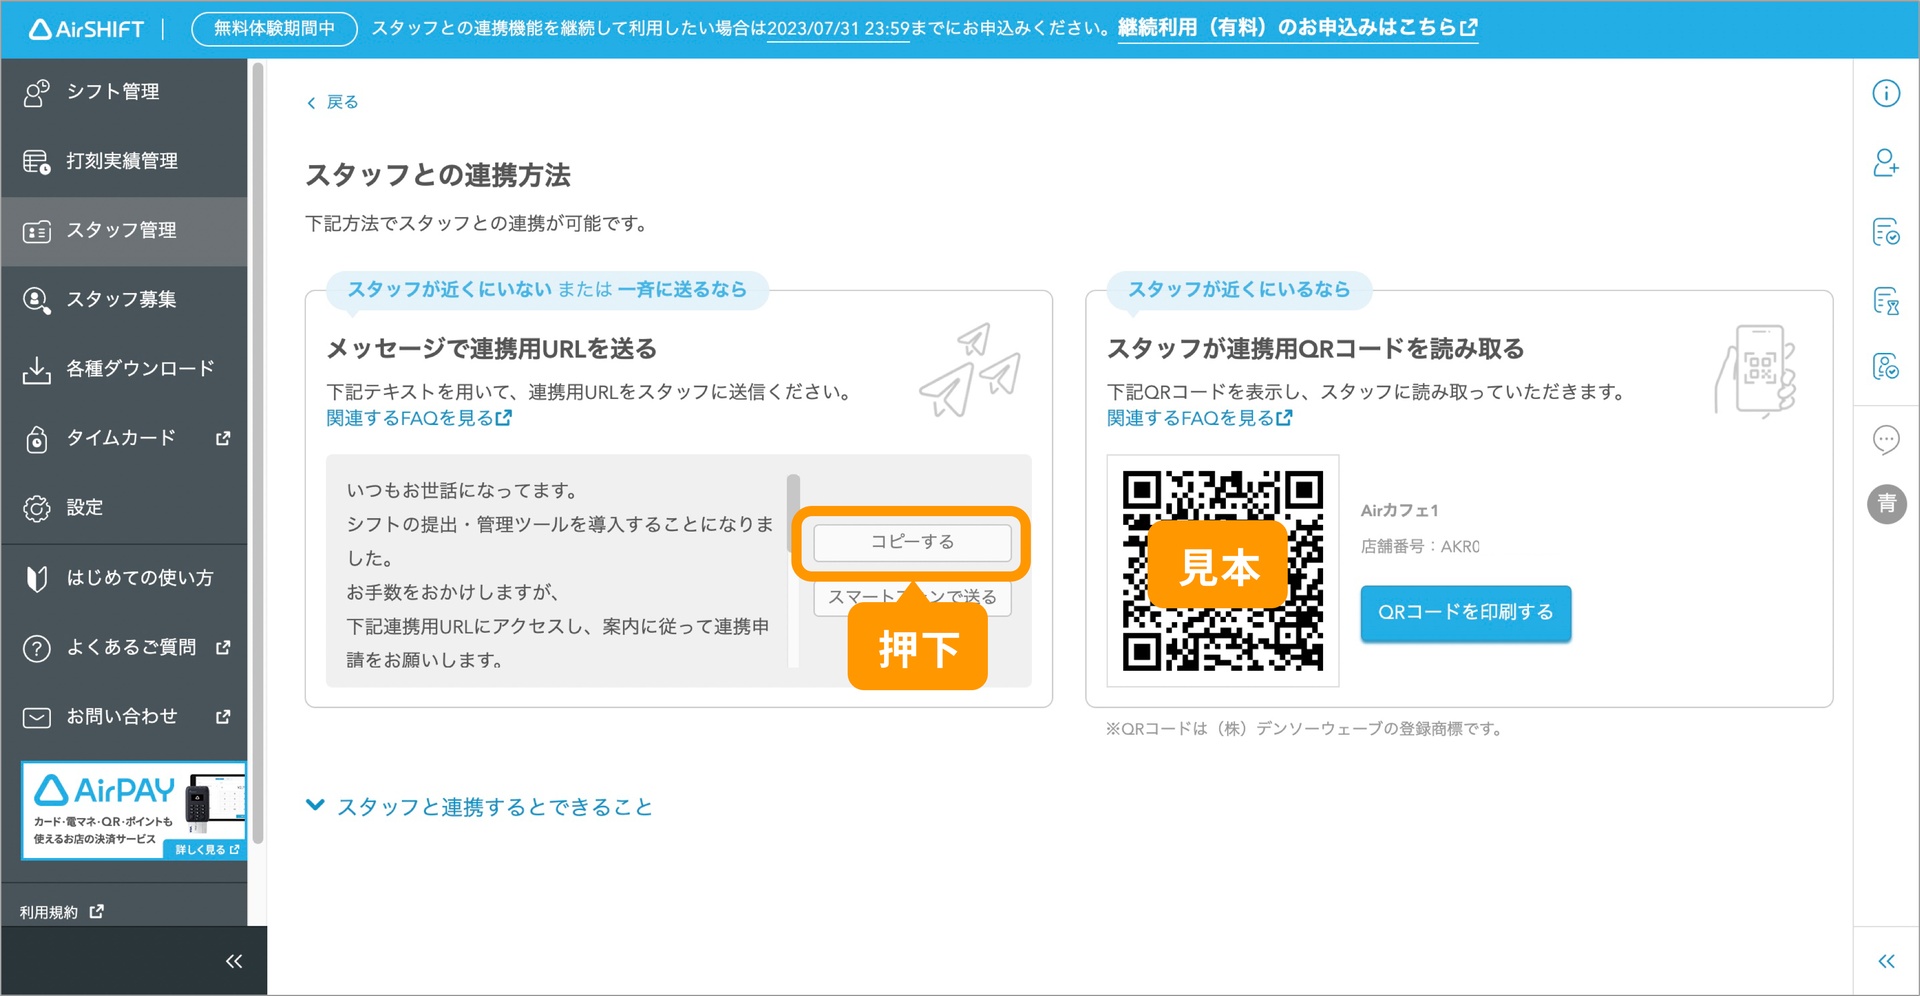Screen dimensions: 1920x996
Task: Click the AirPAY advertisement banner
Action: 133,811
